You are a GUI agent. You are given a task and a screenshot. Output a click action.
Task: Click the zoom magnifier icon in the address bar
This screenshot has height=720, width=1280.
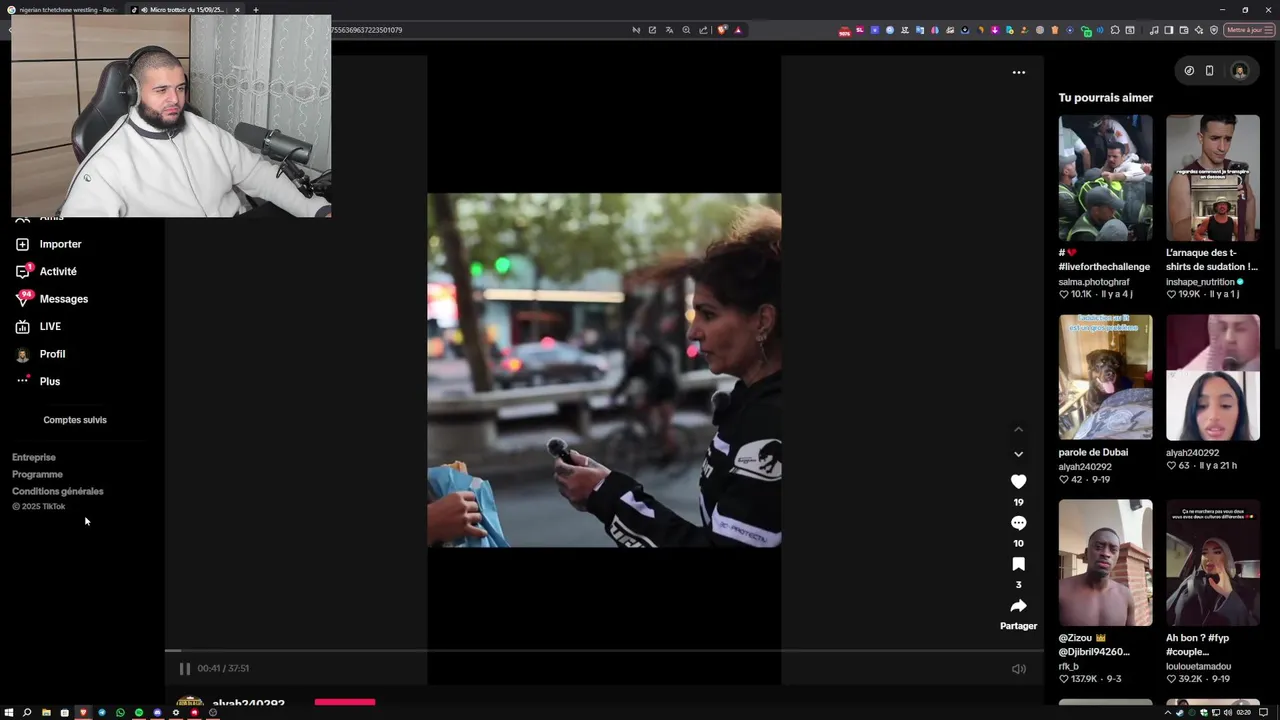point(686,30)
